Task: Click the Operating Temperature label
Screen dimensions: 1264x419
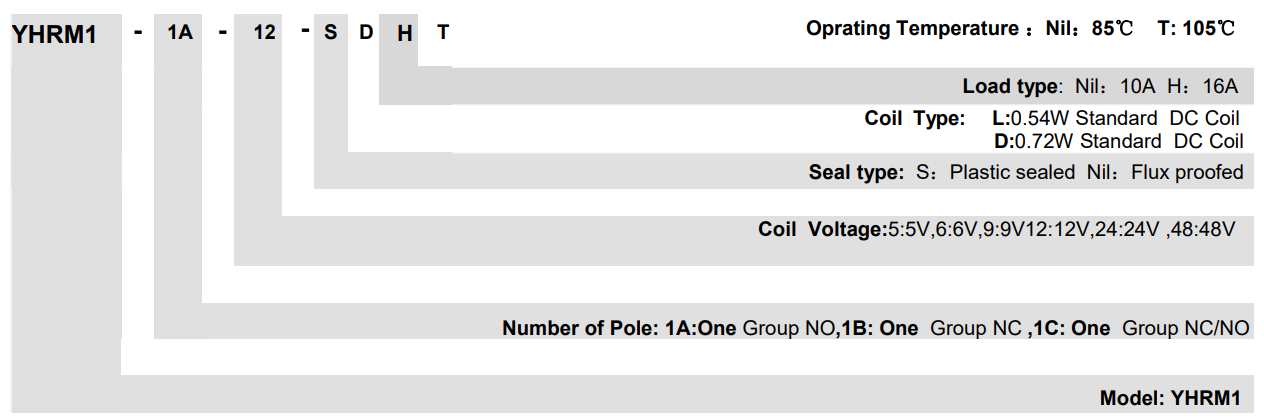Action: pos(912,28)
